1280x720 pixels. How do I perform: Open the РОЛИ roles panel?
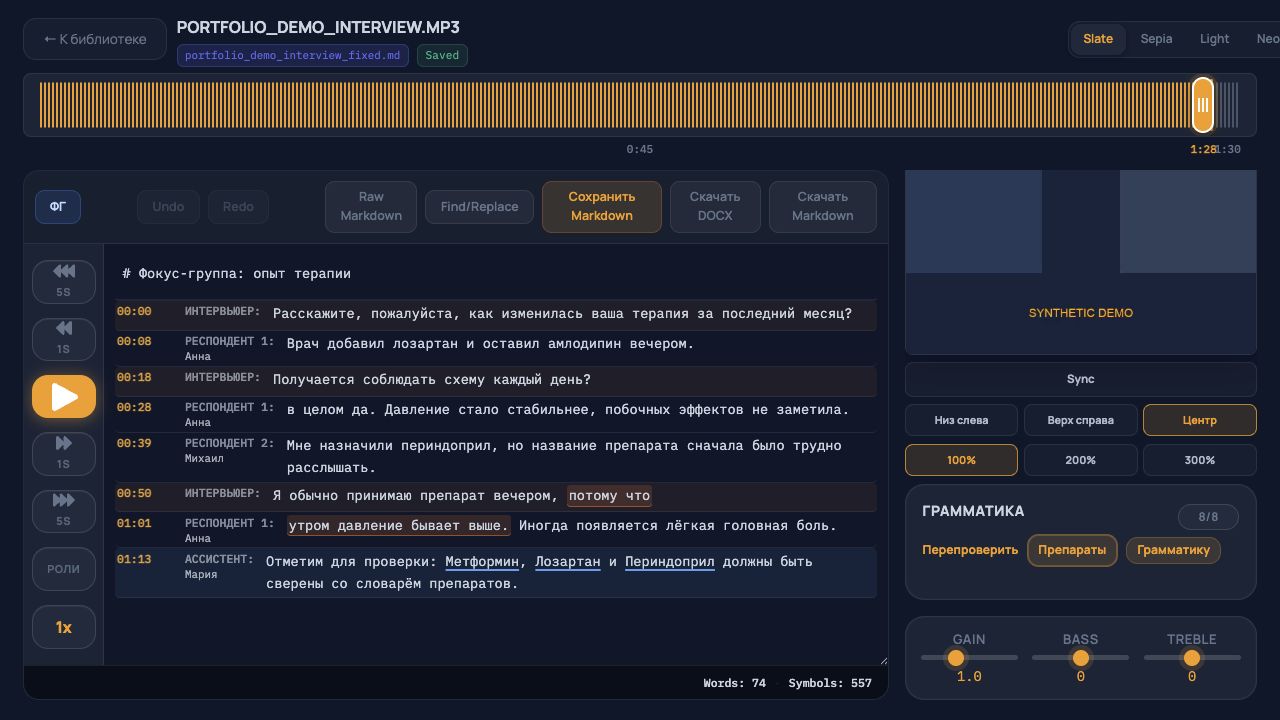tap(64, 569)
